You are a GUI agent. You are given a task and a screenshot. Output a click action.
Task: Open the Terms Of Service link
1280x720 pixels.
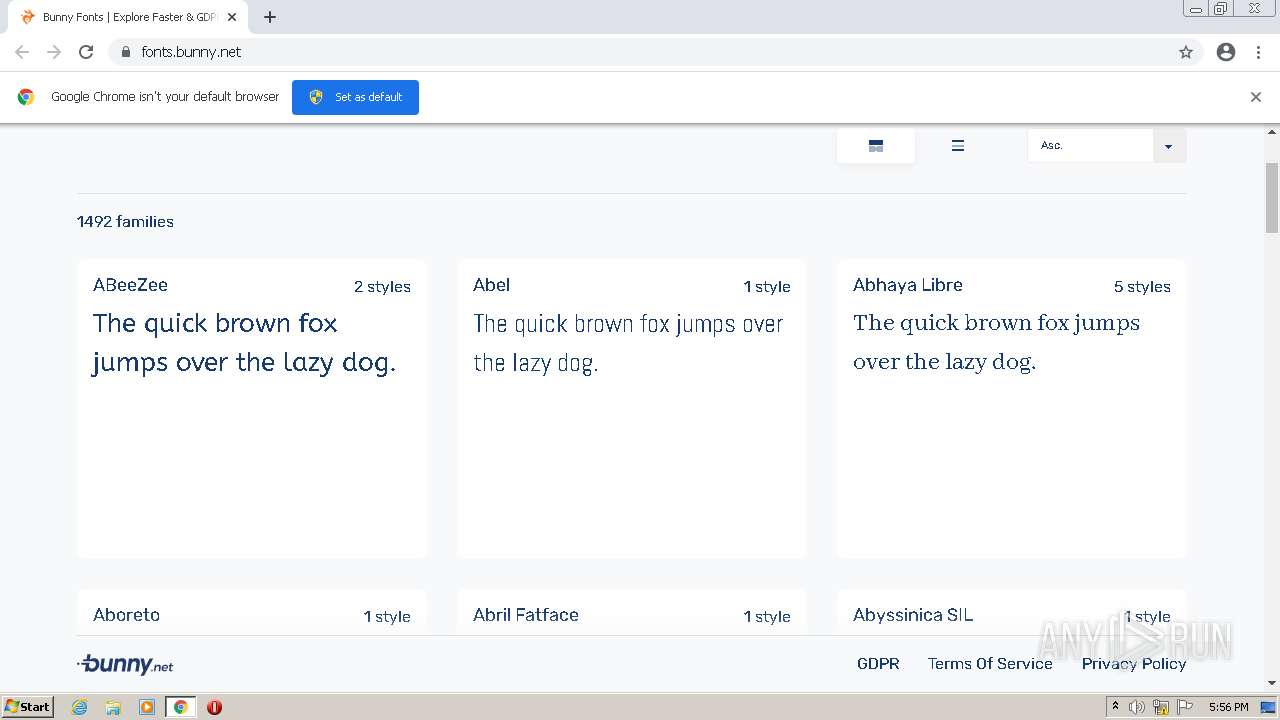(990, 664)
